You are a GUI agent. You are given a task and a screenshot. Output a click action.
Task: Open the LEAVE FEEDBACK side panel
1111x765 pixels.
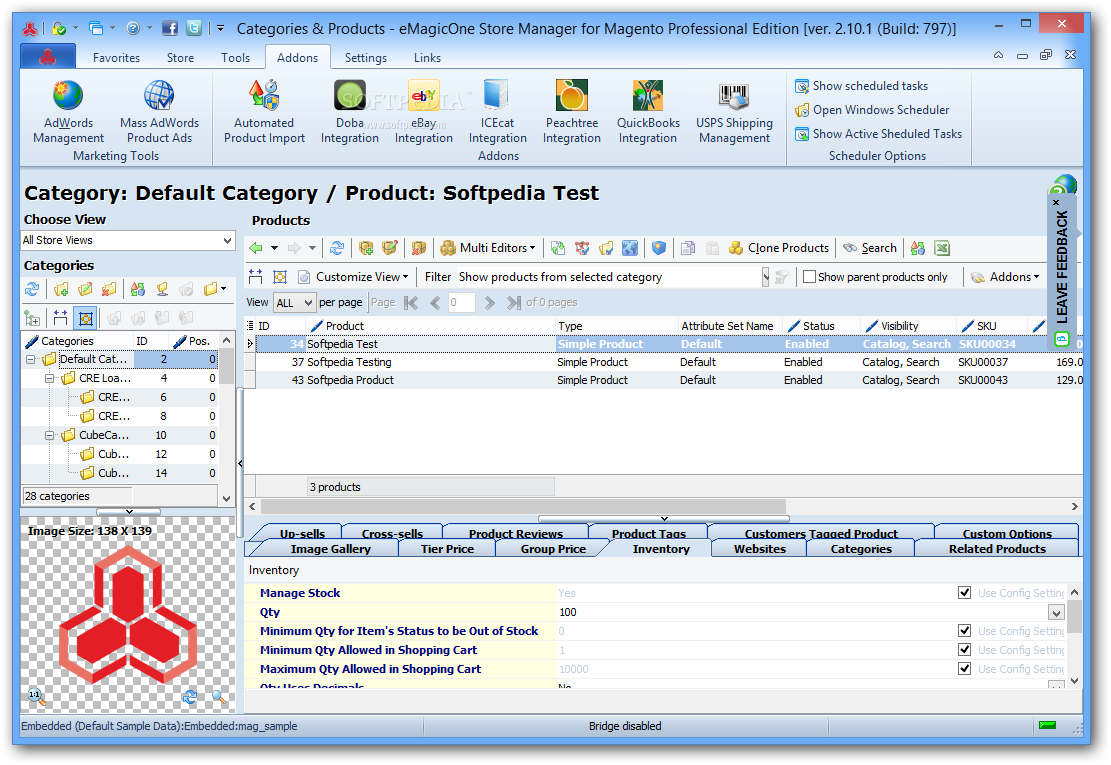(1061, 271)
